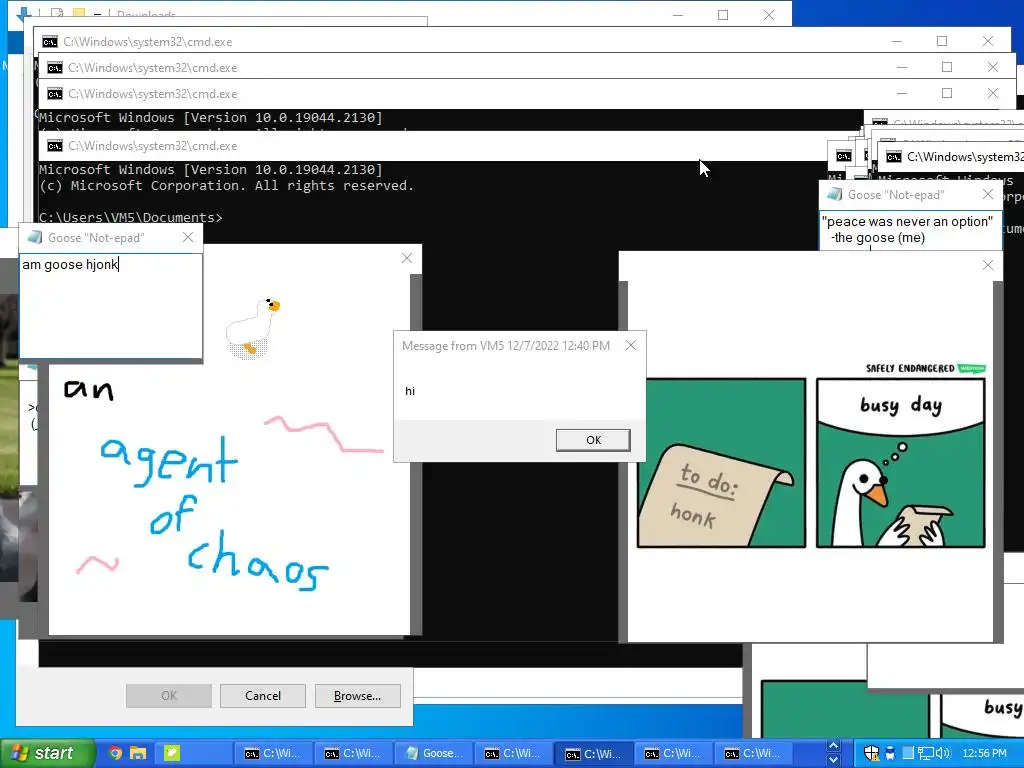Close the Message from VM5 dialog
This screenshot has width=1024, height=768.
coord(630,345)
